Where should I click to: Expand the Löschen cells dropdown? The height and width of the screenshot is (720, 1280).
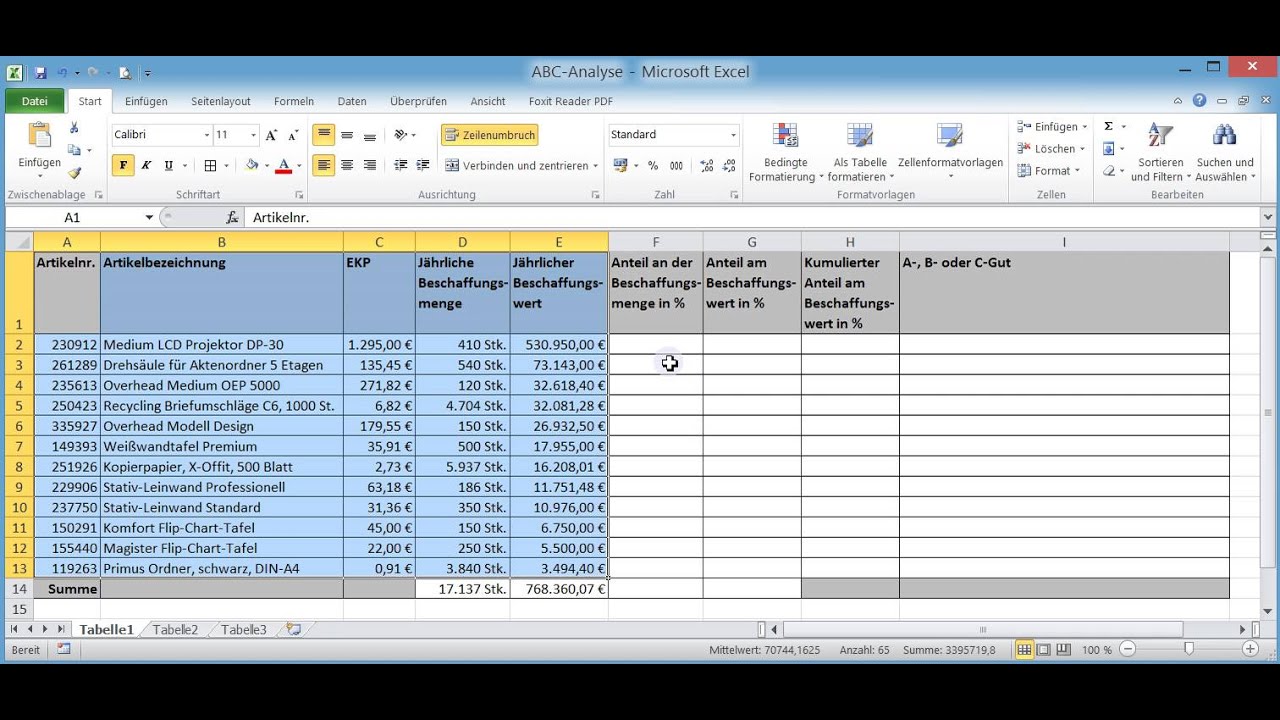(1083, 149)
